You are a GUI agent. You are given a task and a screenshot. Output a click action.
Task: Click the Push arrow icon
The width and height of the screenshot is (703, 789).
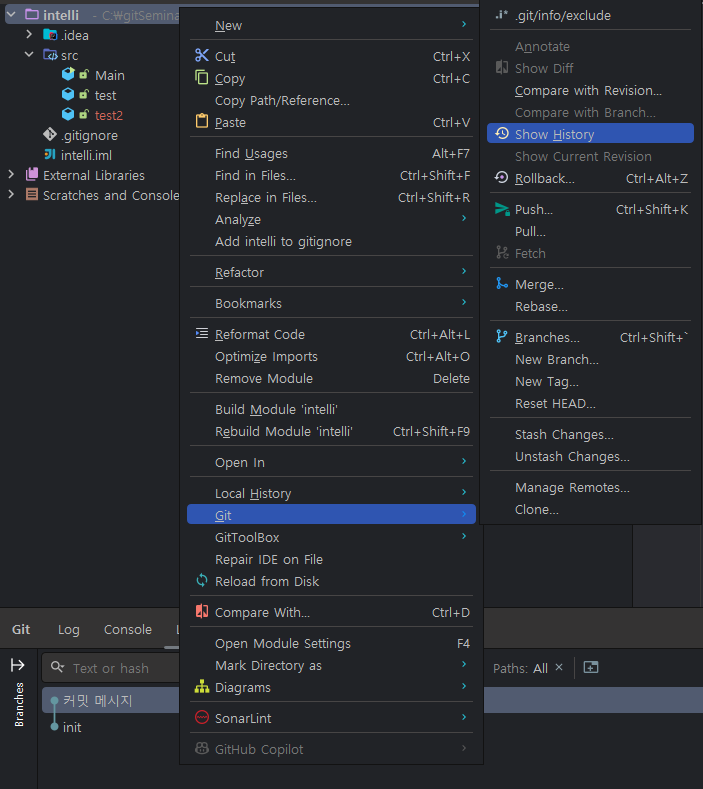click(x=502, y=209)
